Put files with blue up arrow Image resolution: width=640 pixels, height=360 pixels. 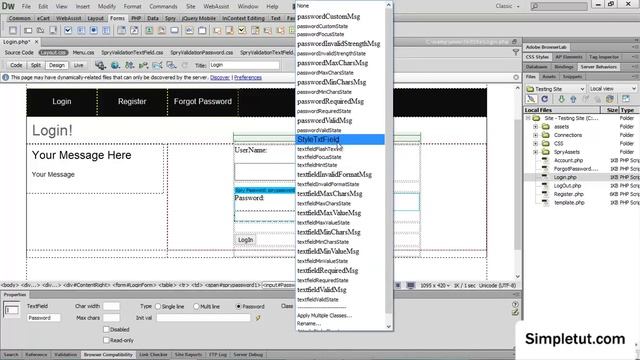pyautogui.click(x=573, y=99)
